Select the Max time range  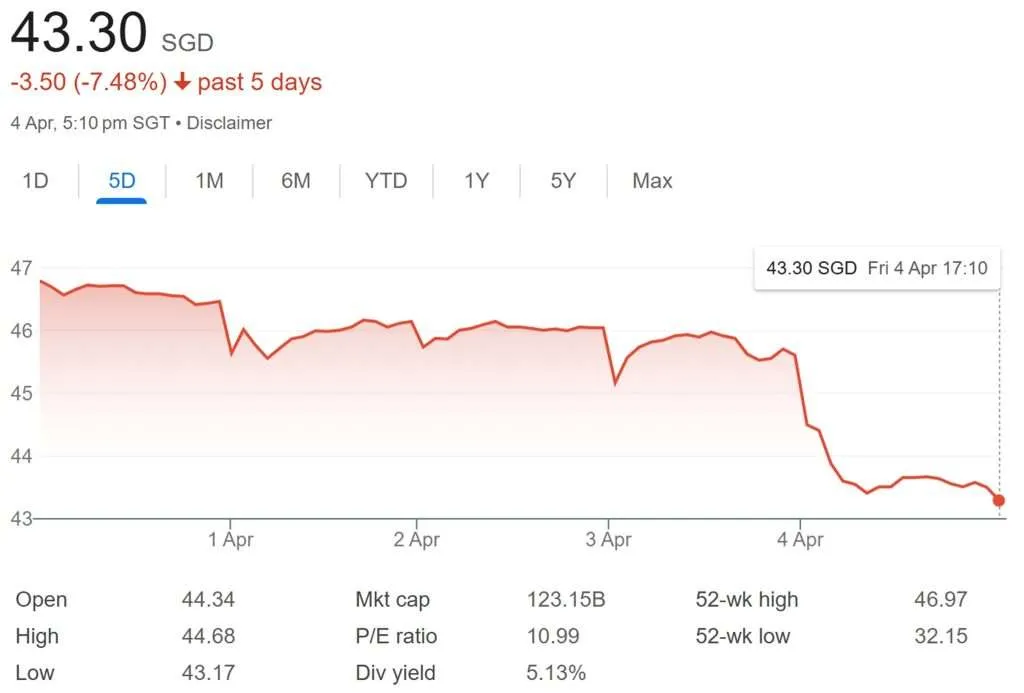652,181
